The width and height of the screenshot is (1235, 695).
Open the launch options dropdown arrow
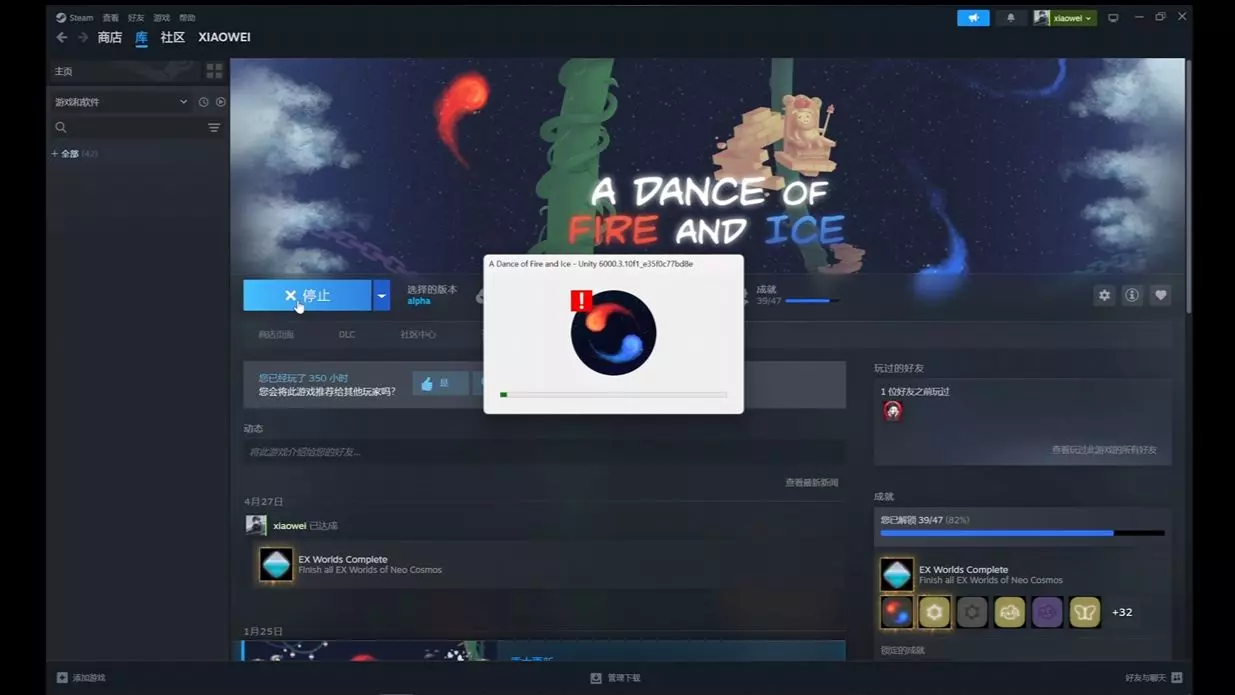(x=381, y=295)
